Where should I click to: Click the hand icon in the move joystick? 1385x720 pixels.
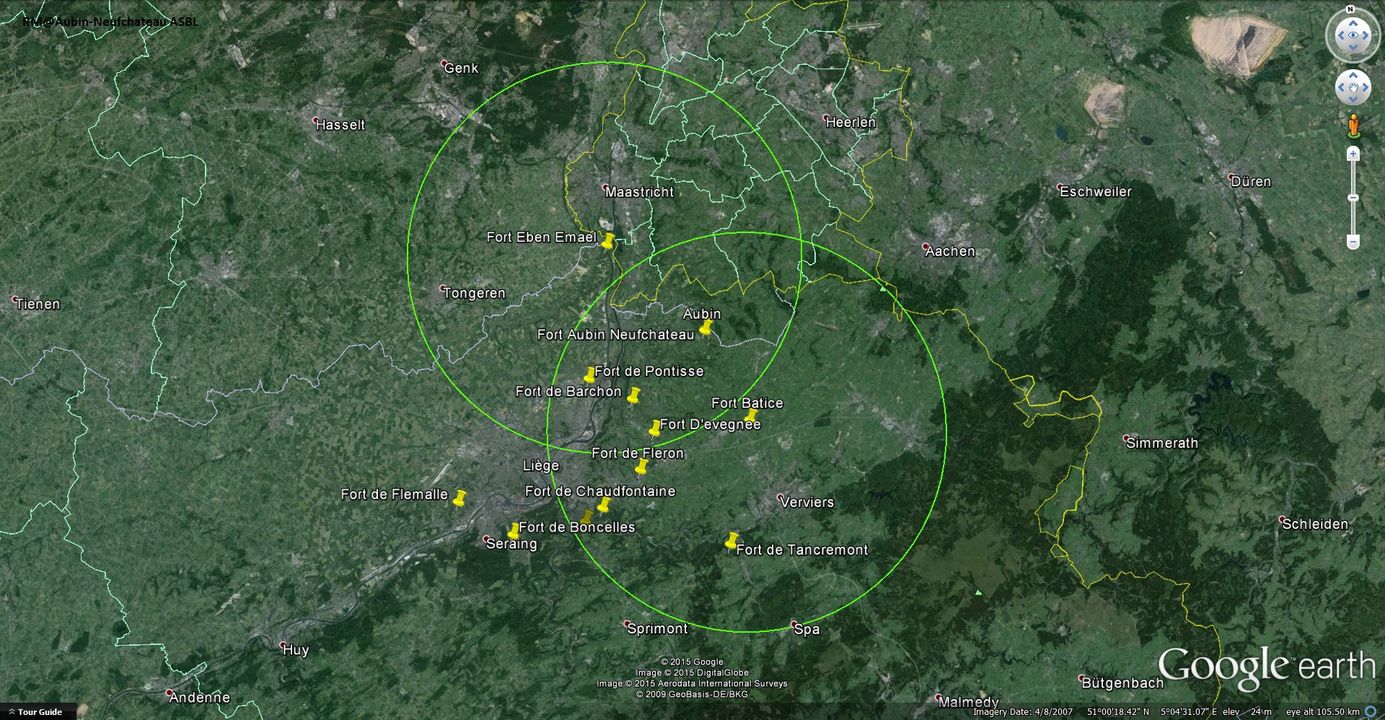[1352, 88]
